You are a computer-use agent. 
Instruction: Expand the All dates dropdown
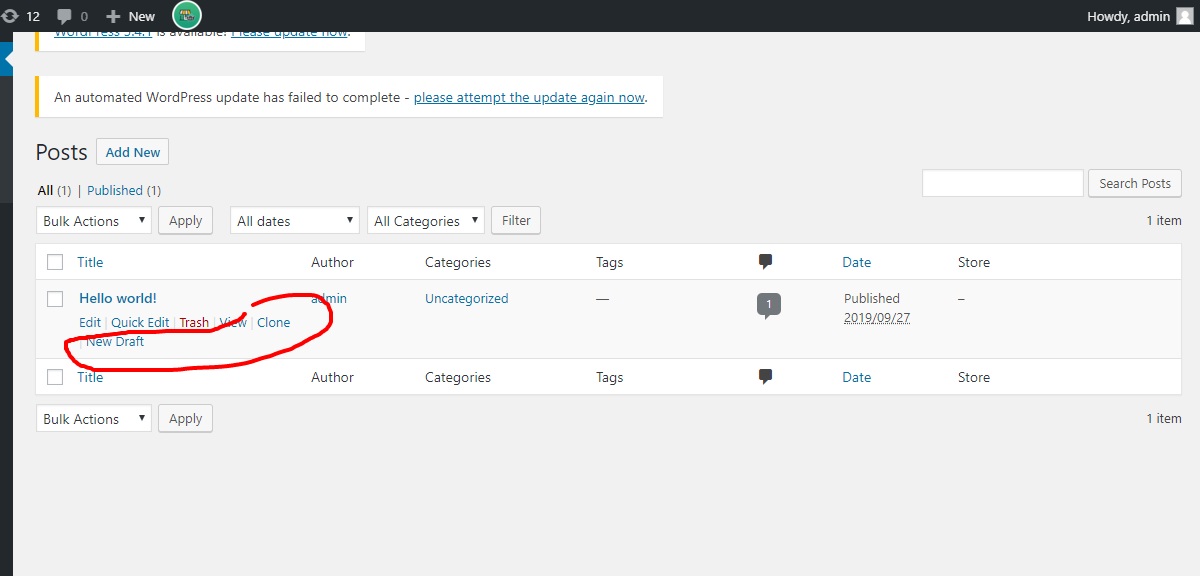pos(294,219)
